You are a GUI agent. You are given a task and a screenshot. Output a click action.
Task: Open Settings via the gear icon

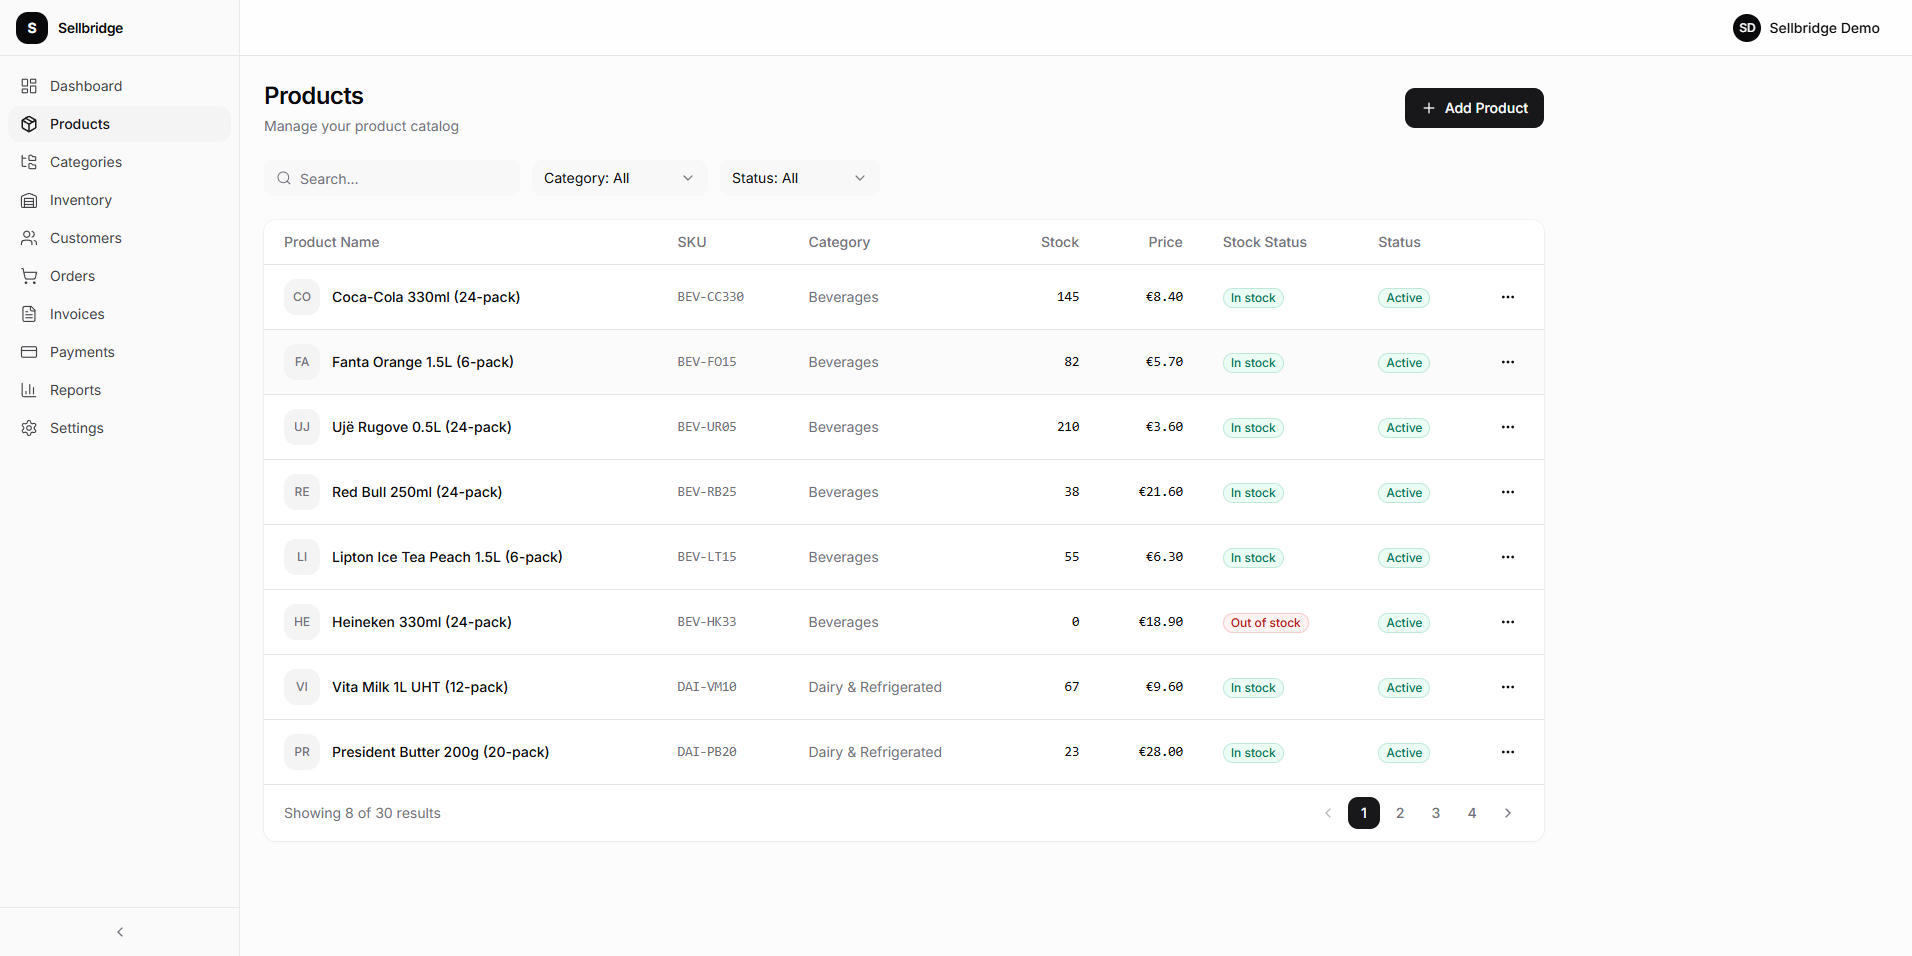click(30, 428)
